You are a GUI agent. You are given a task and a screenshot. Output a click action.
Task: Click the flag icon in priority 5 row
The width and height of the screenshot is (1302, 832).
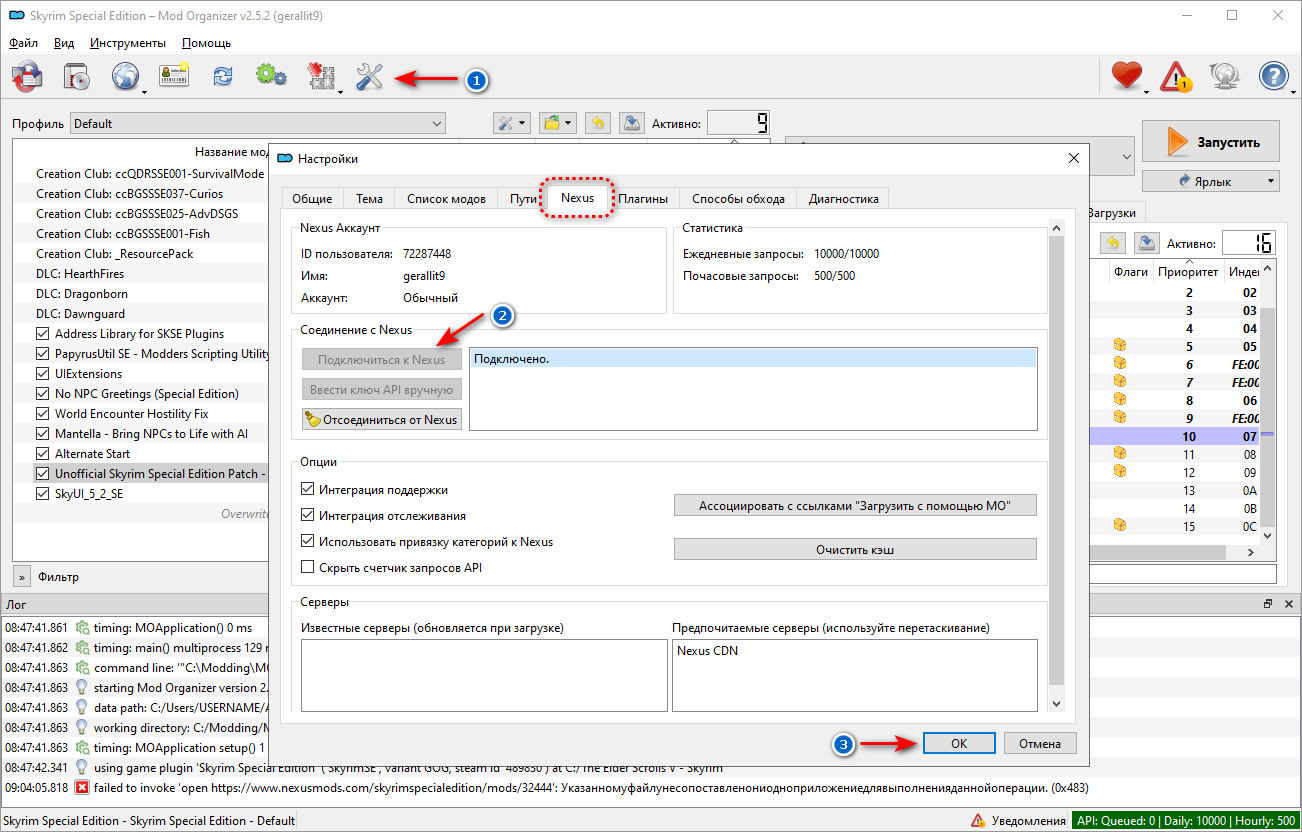pyautogui.click(x=1120, y=346)
